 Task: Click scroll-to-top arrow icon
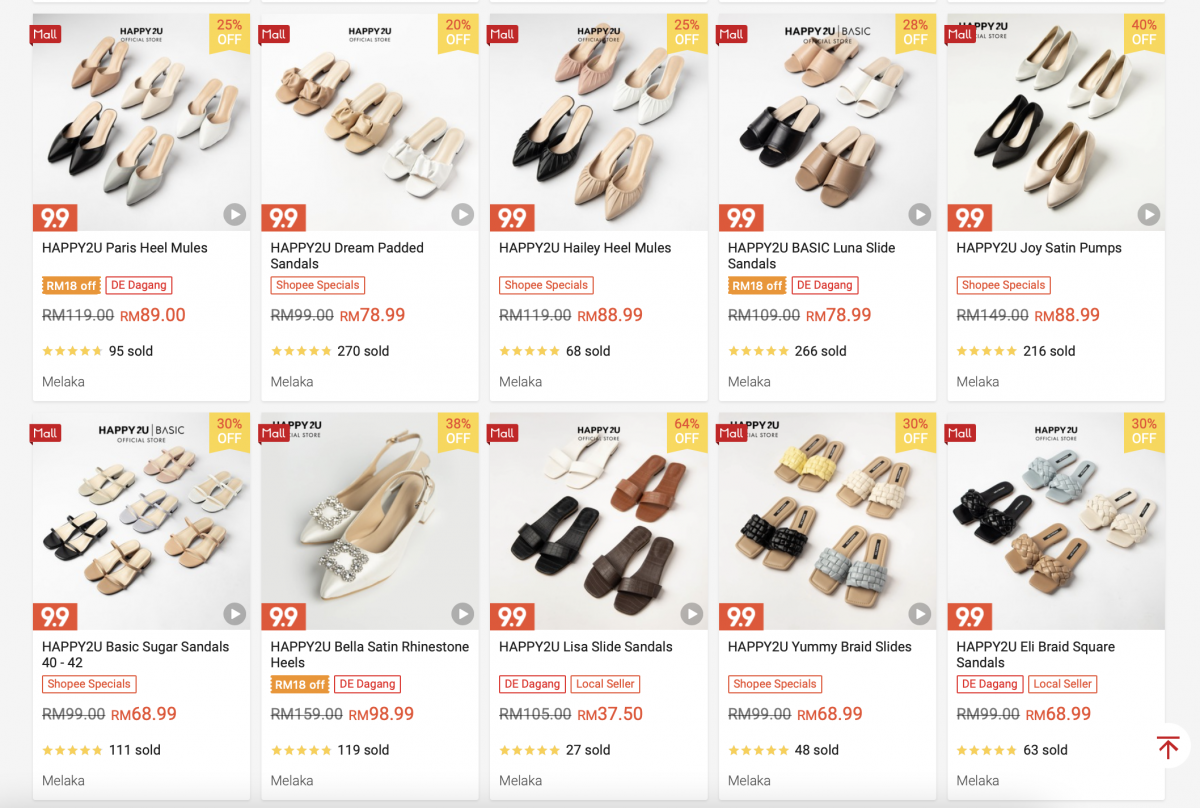[1168, 747]
